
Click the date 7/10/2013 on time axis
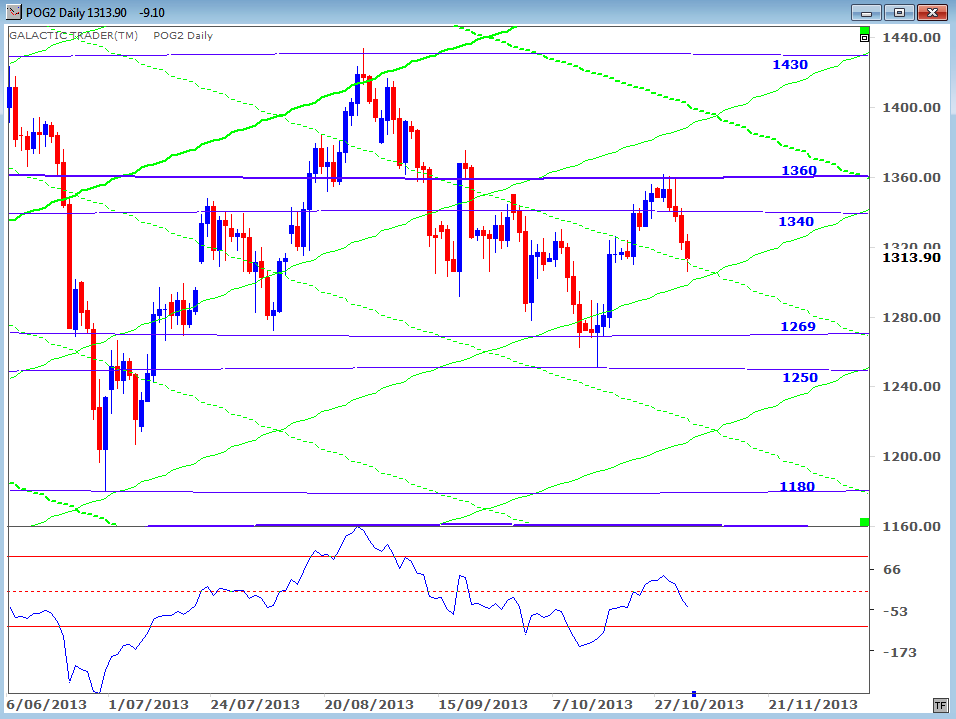(x=593, y=704)
